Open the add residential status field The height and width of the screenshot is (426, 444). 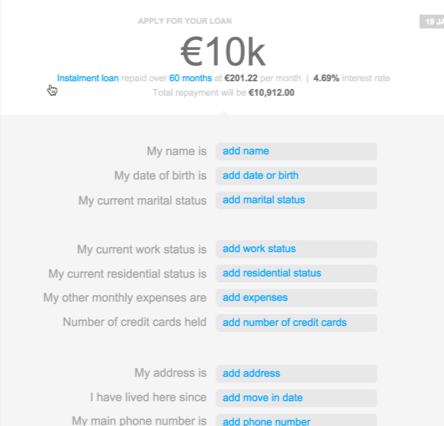click(x=296, y=273)
